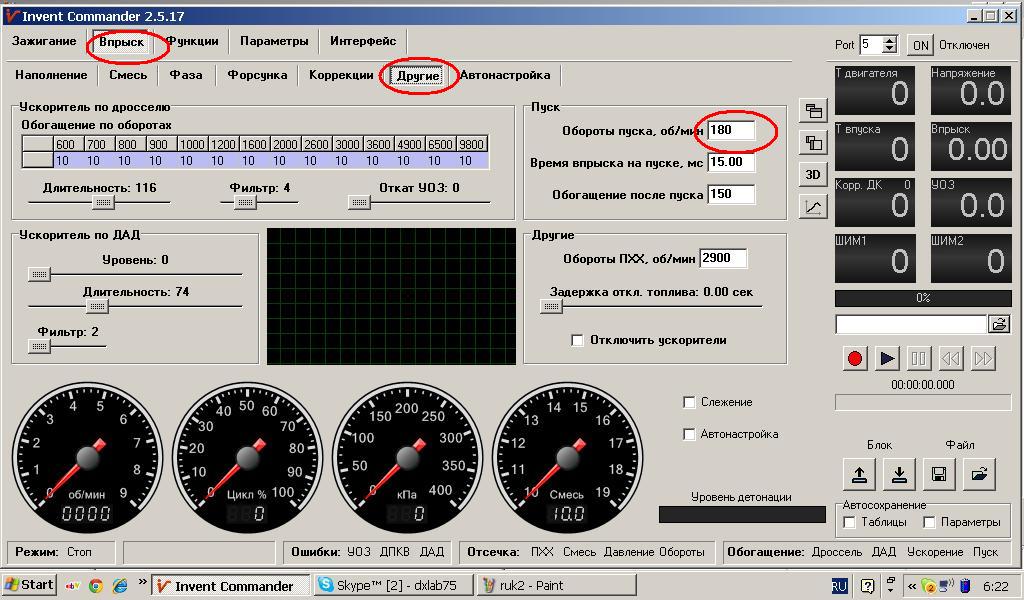
Task: Start log playback with play button
Action: (x=887, y=358)
